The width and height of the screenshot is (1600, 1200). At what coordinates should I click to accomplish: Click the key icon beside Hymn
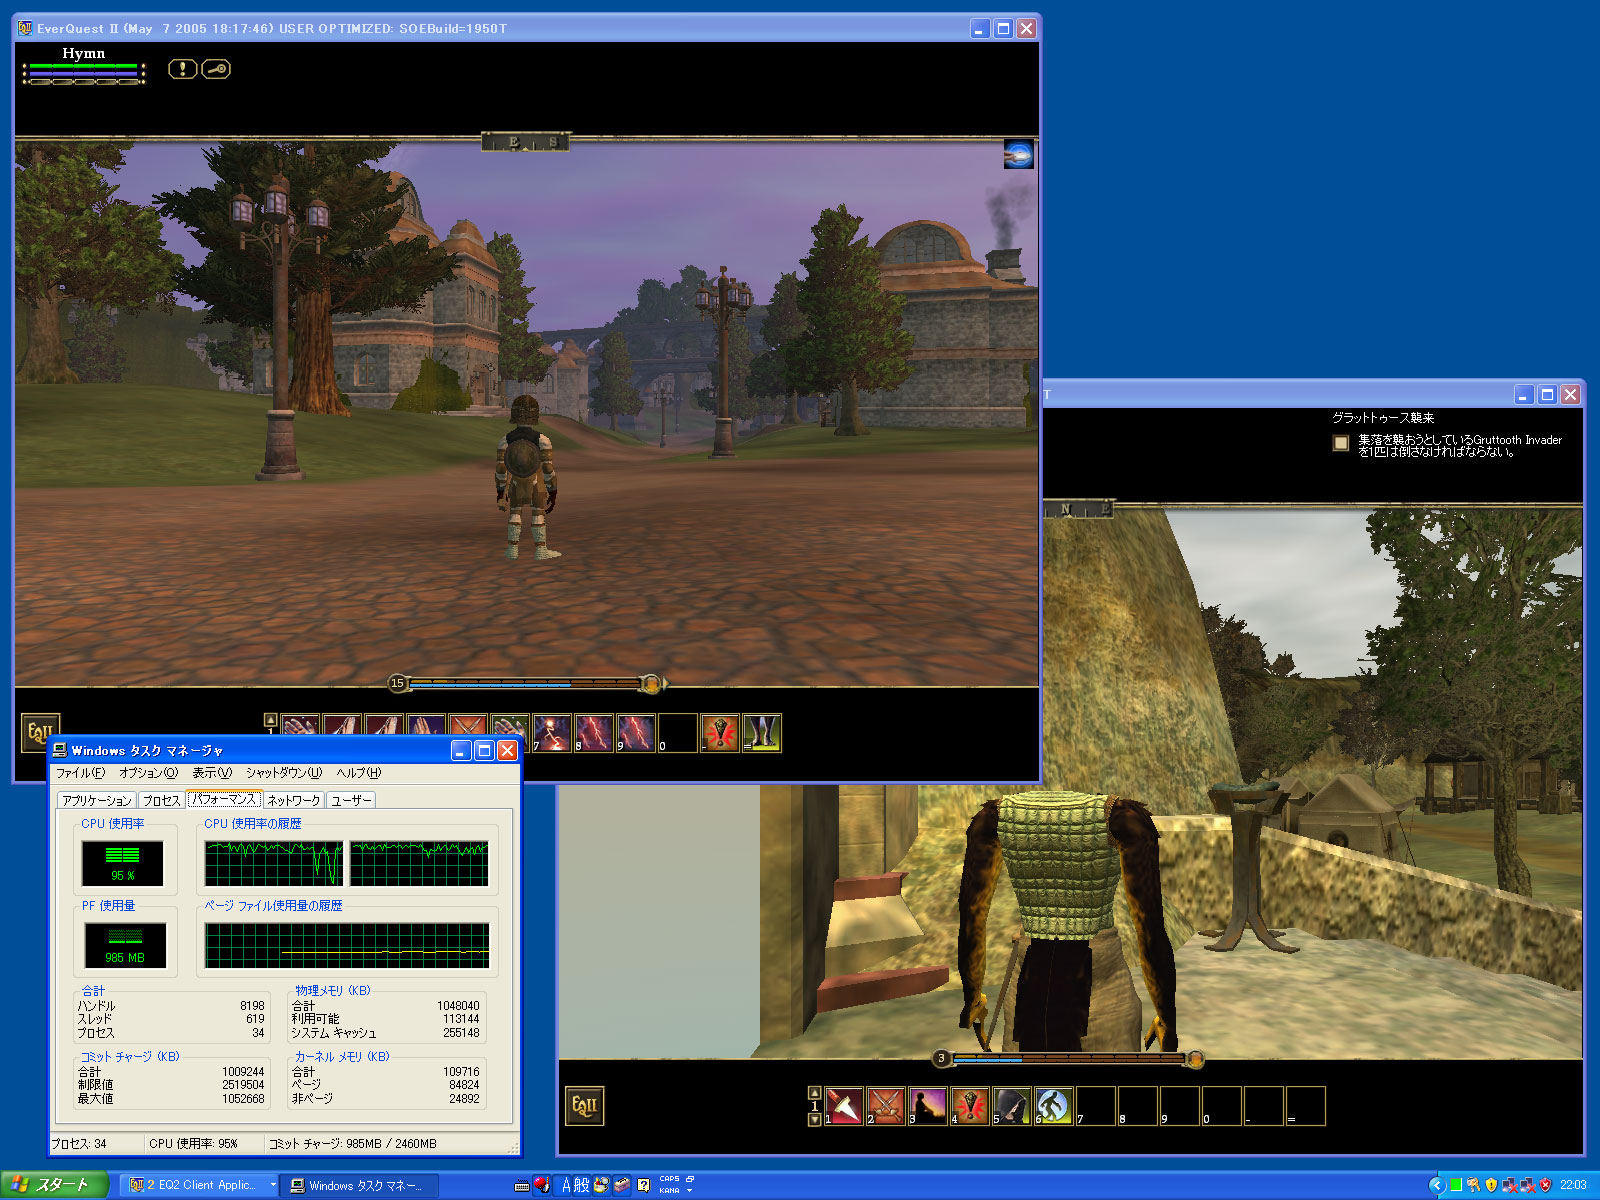click(x=216, y=69)
